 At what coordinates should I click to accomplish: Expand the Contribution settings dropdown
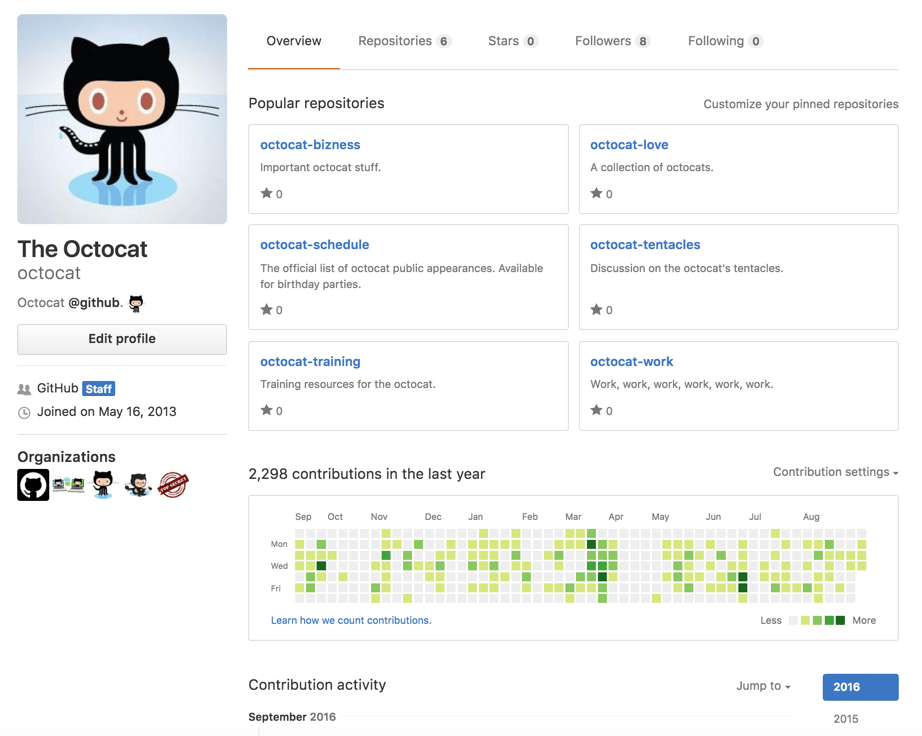tap(836, 472)
